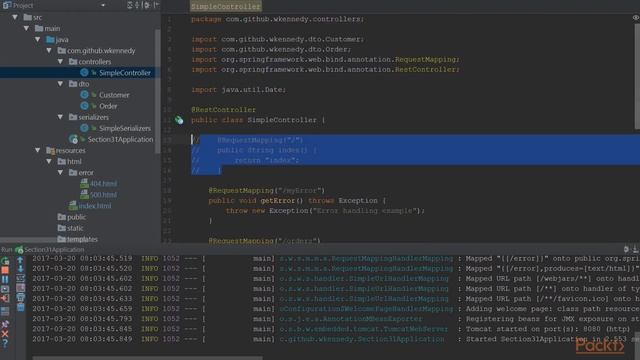Click Down the Stack Trace arrow
Screen dimensions: 640x360
(20, 269)
